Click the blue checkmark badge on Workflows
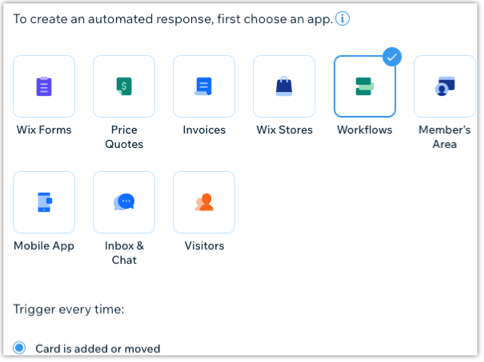The width and height of the screenshot is (484, 362). (x=392, y=57)
